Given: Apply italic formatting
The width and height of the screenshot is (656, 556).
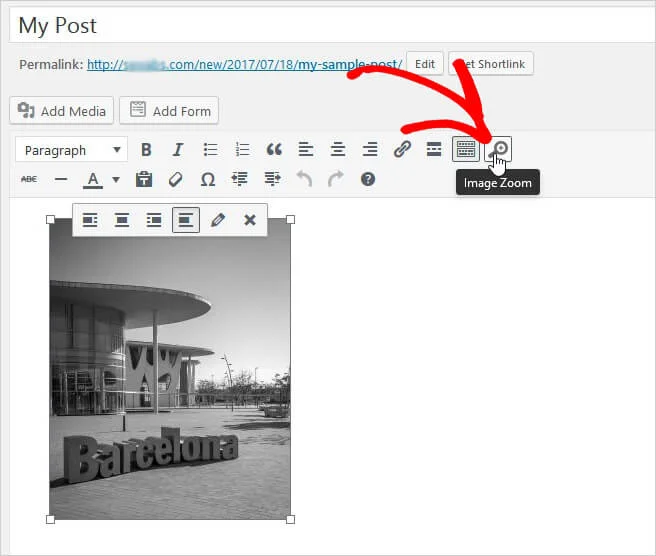Looking at the screenshot, I should [x=178, y=150].
